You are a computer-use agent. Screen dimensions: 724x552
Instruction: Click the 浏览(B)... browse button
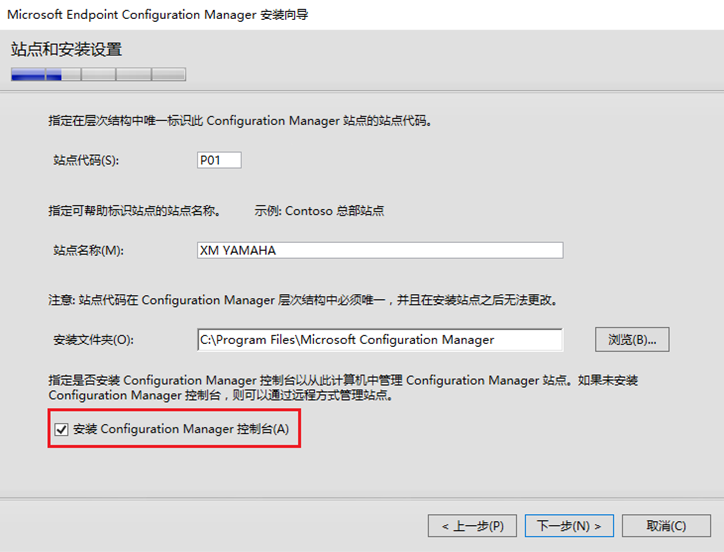pyautogui.click(x=632, y=340)
